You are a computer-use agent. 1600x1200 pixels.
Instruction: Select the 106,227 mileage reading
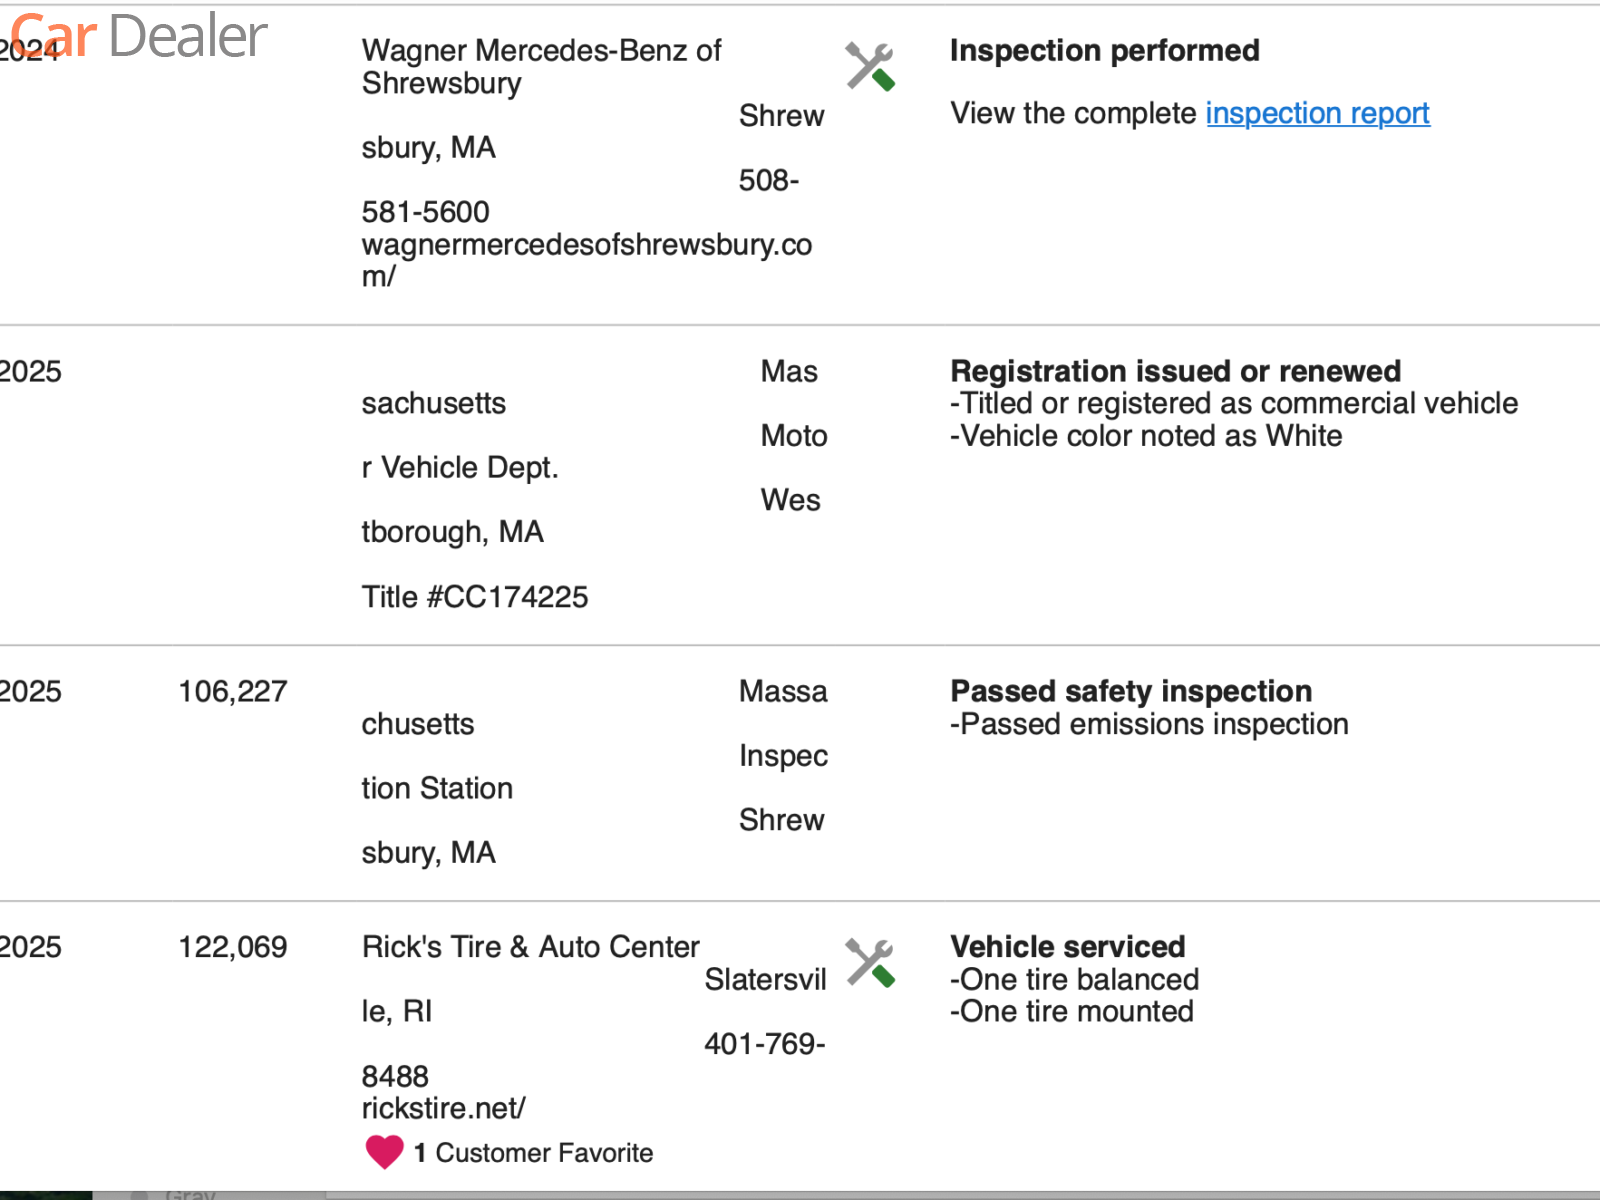pos(232,692)
